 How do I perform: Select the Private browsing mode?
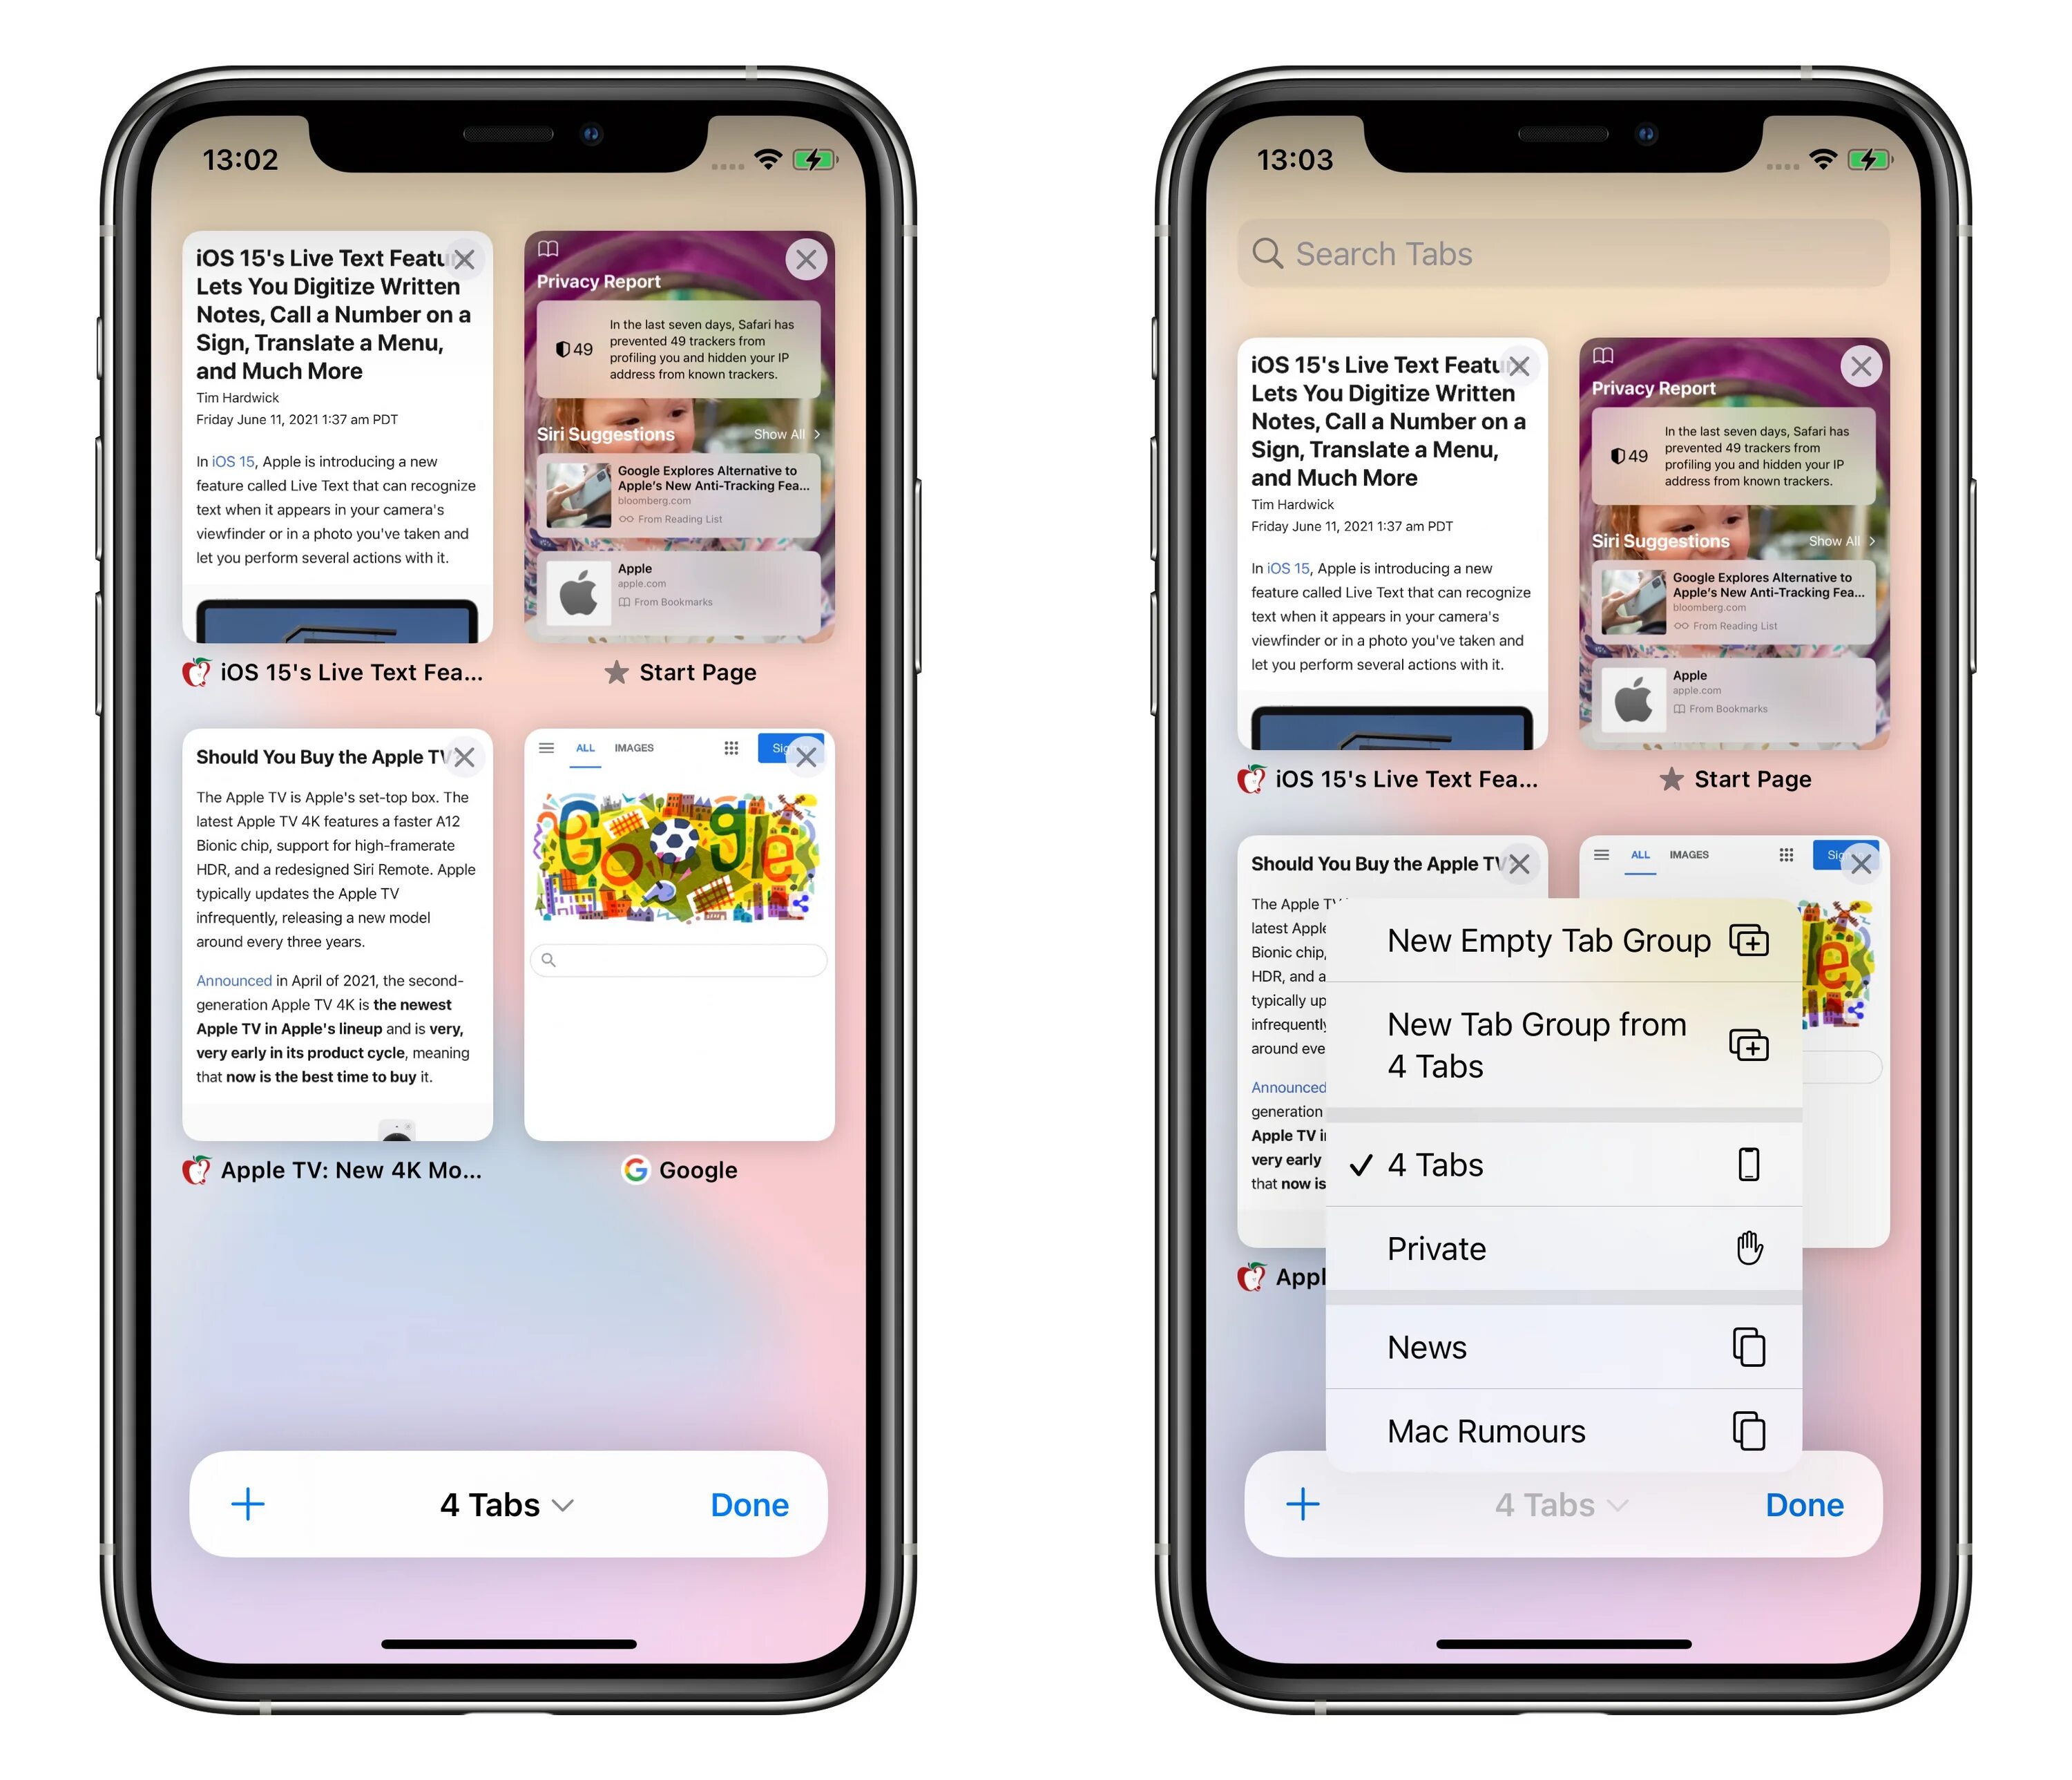pyautogui.click(x=1560, y=1247)
